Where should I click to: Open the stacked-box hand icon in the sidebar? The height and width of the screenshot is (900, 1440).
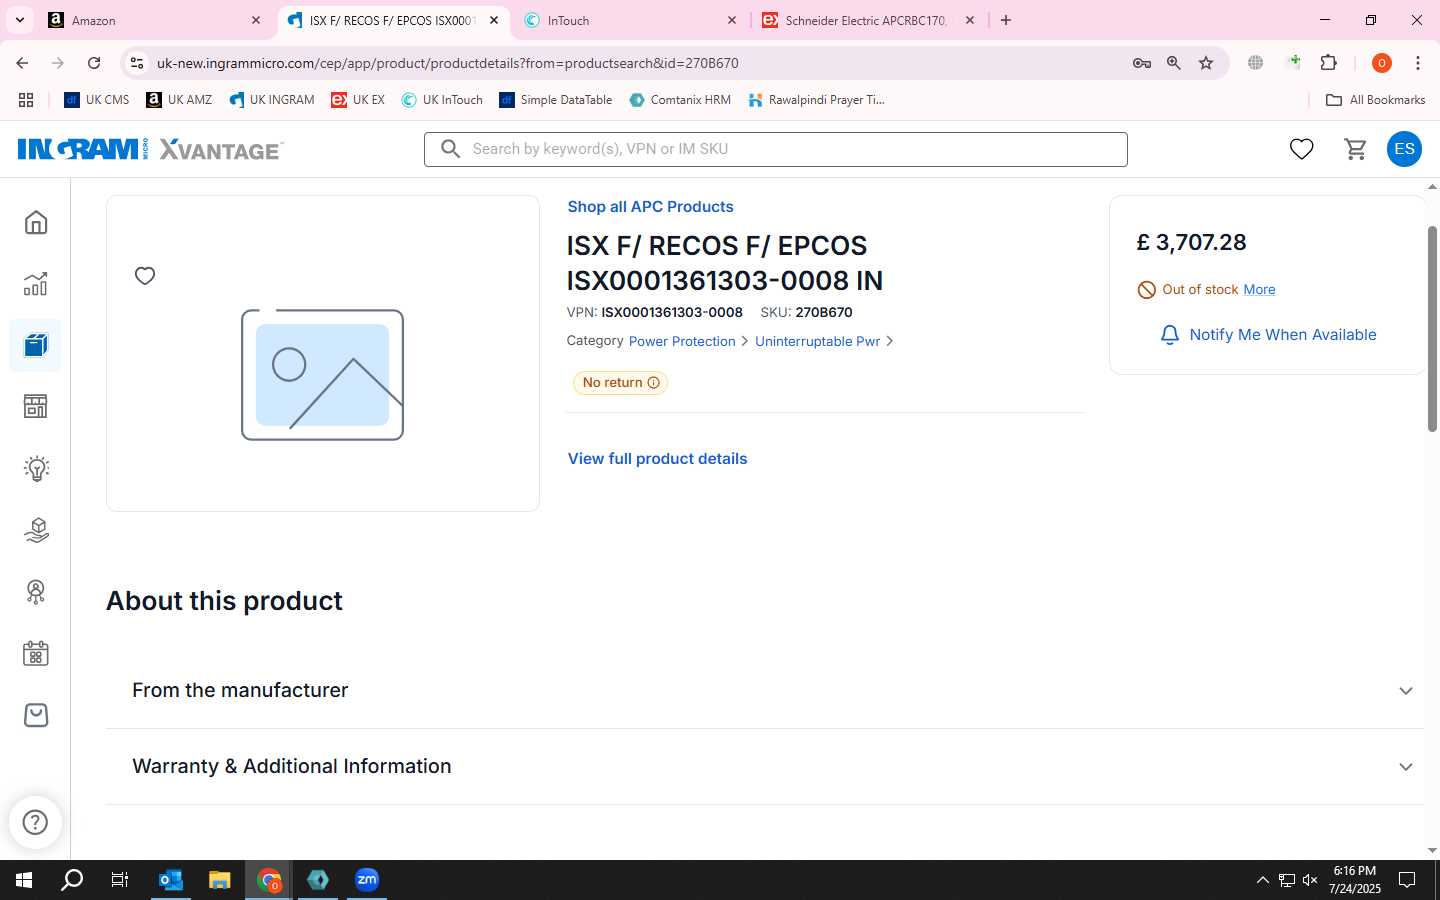(36, 530)
